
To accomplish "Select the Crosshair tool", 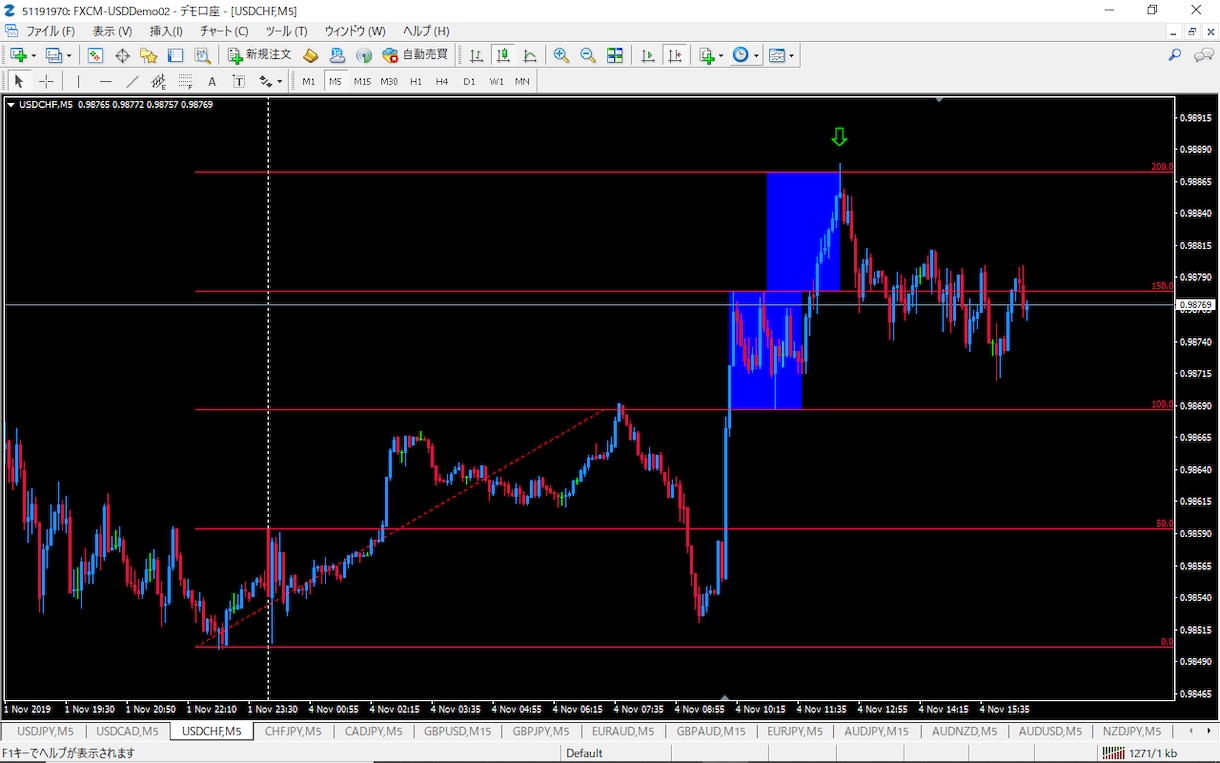I will (46, 82).
